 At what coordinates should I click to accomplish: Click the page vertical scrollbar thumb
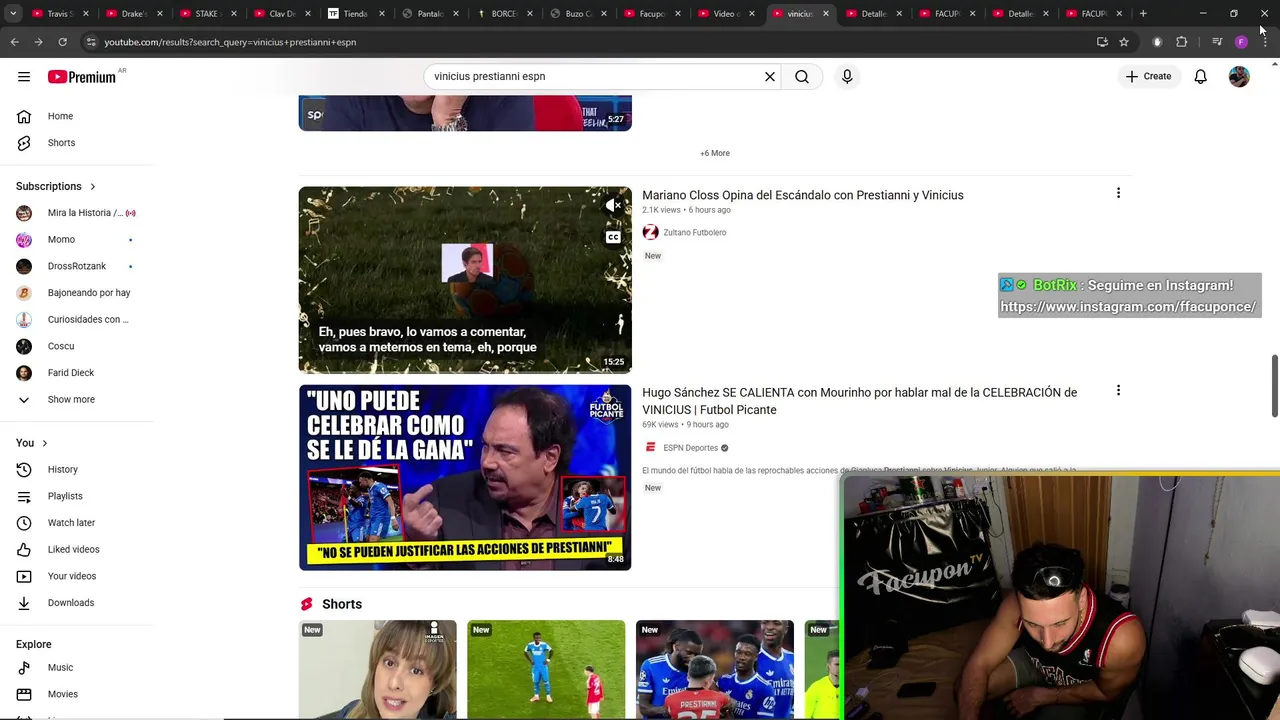tap(1274, 385)
